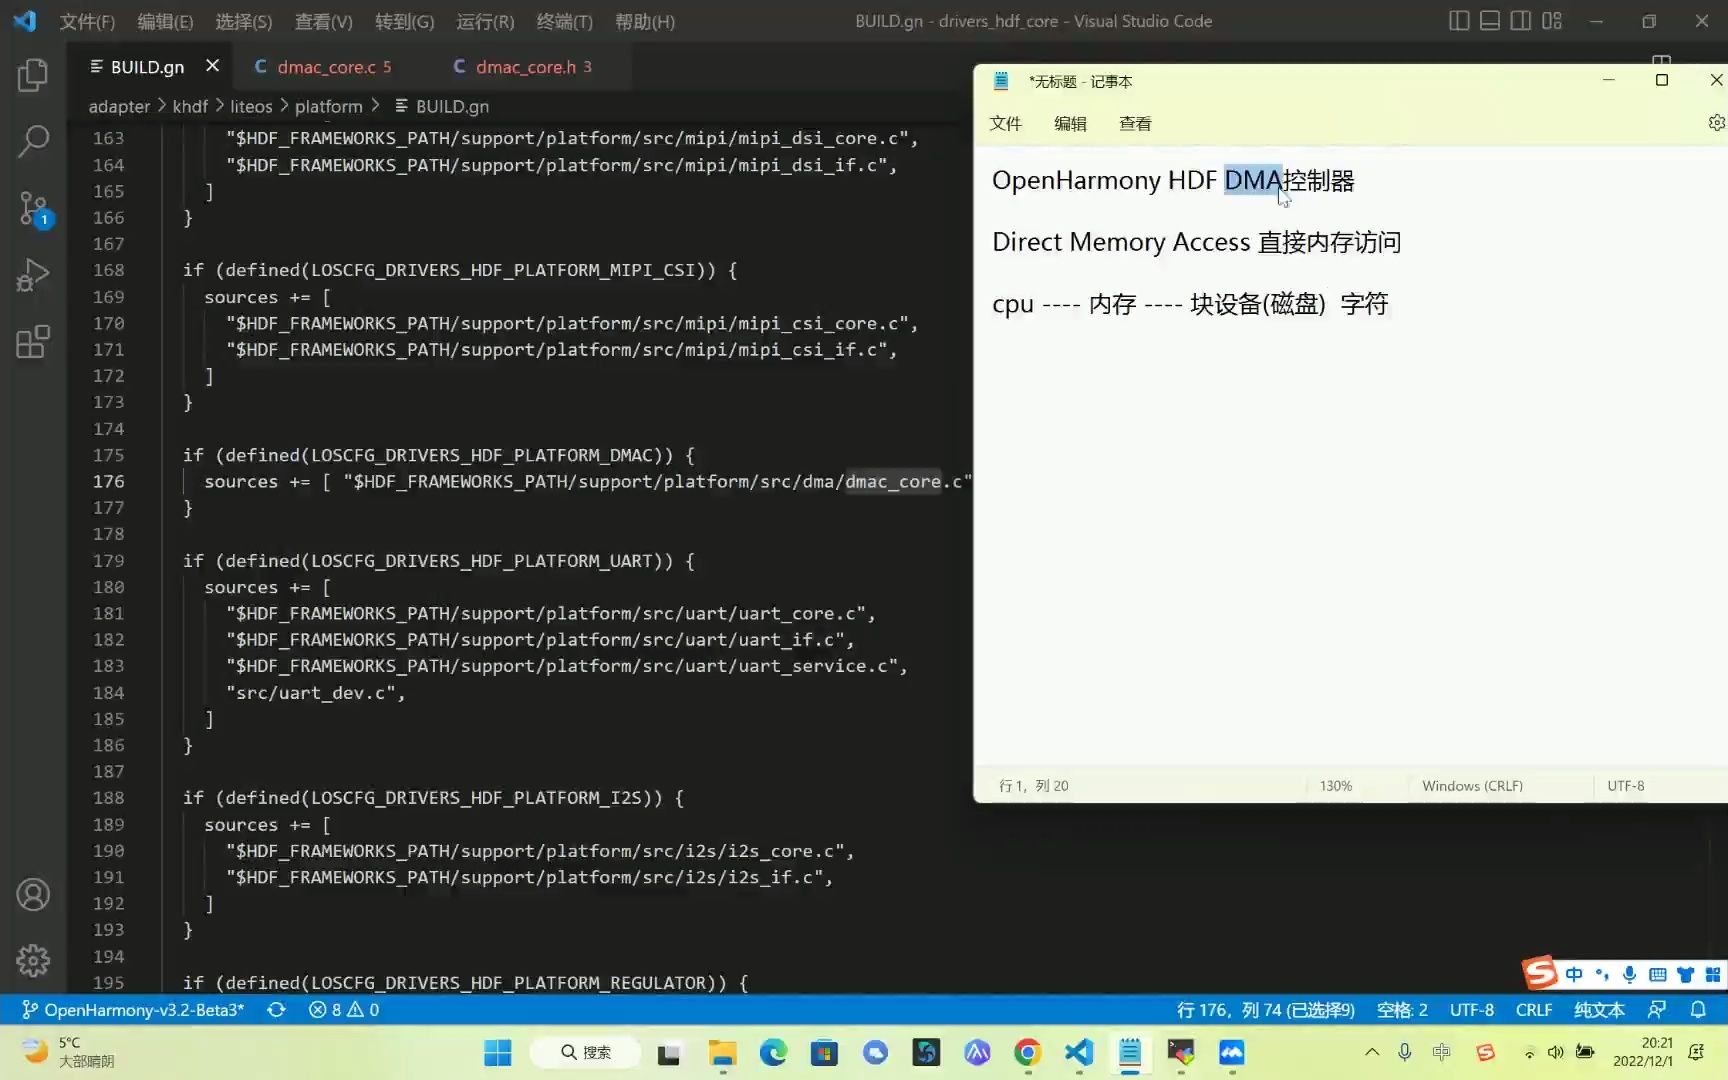
Task: Open the clock showing 20:21
Action: tap(1642, 1052)
